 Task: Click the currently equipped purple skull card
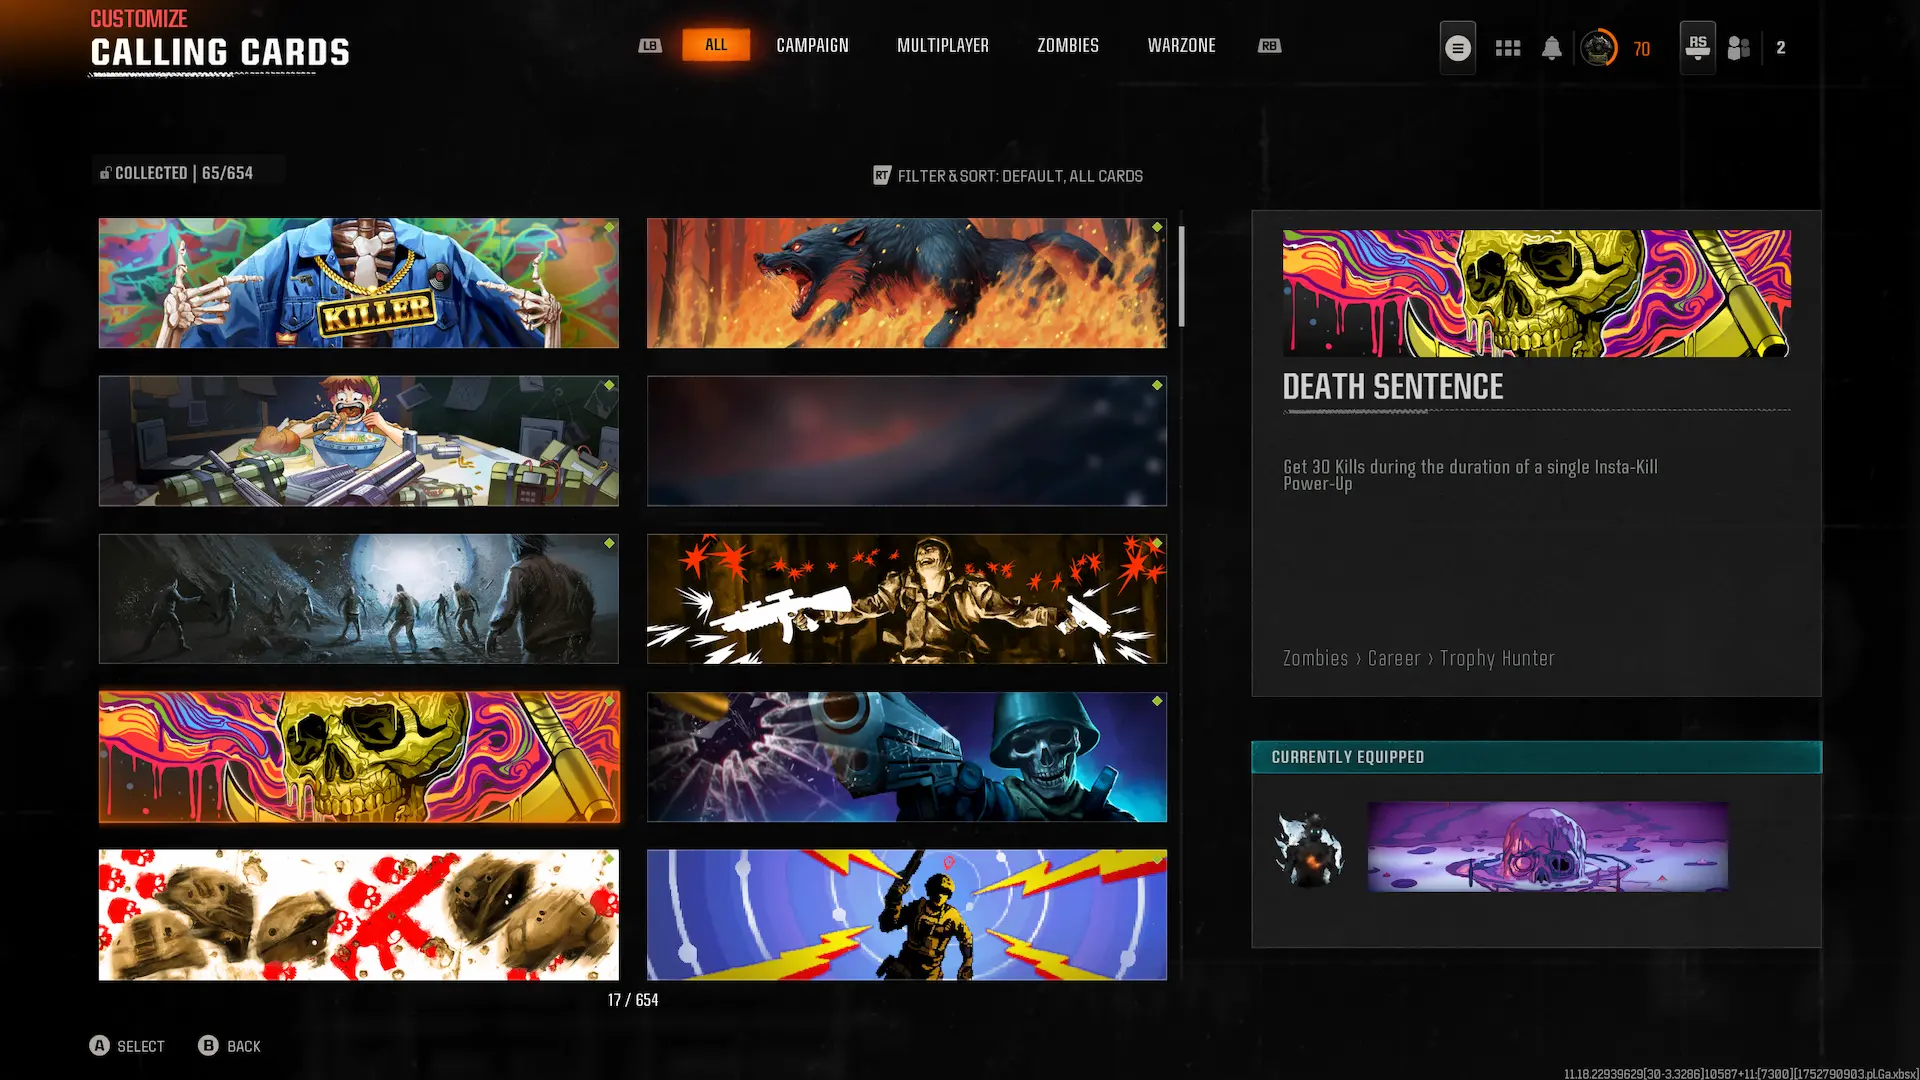(x=1547, y=847)
